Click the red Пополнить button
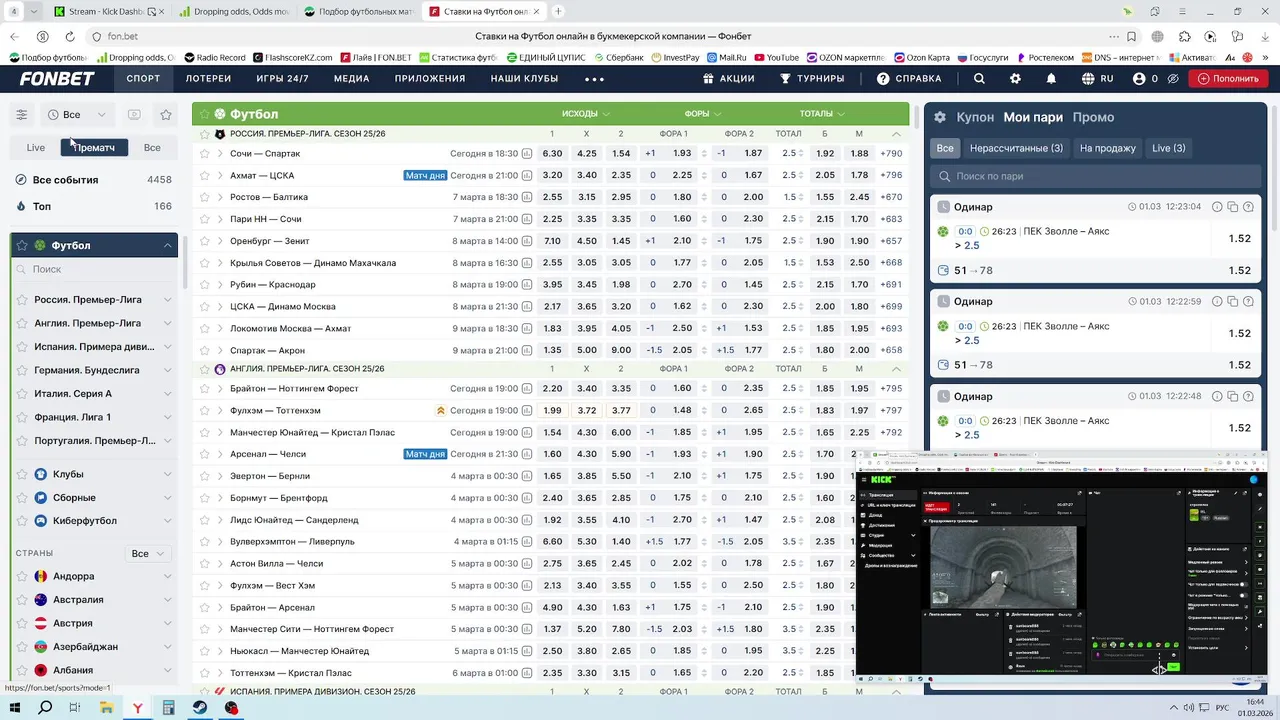Image resolution: width=1280 pixels, height=720 pixels. (1228, 78)
